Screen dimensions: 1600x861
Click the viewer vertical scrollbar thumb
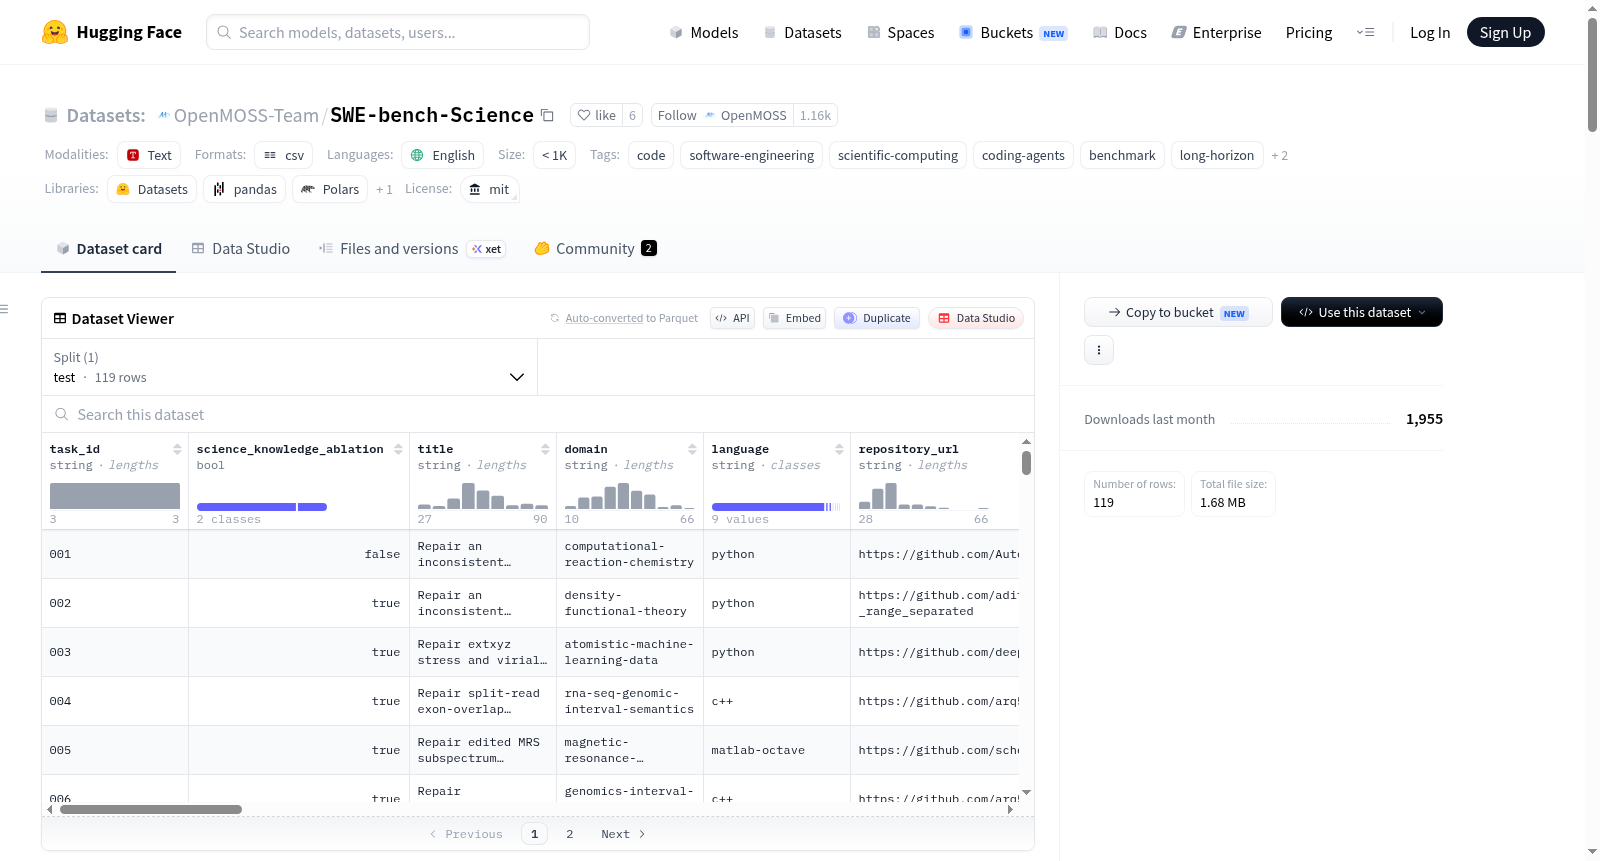coord(1026,463)
